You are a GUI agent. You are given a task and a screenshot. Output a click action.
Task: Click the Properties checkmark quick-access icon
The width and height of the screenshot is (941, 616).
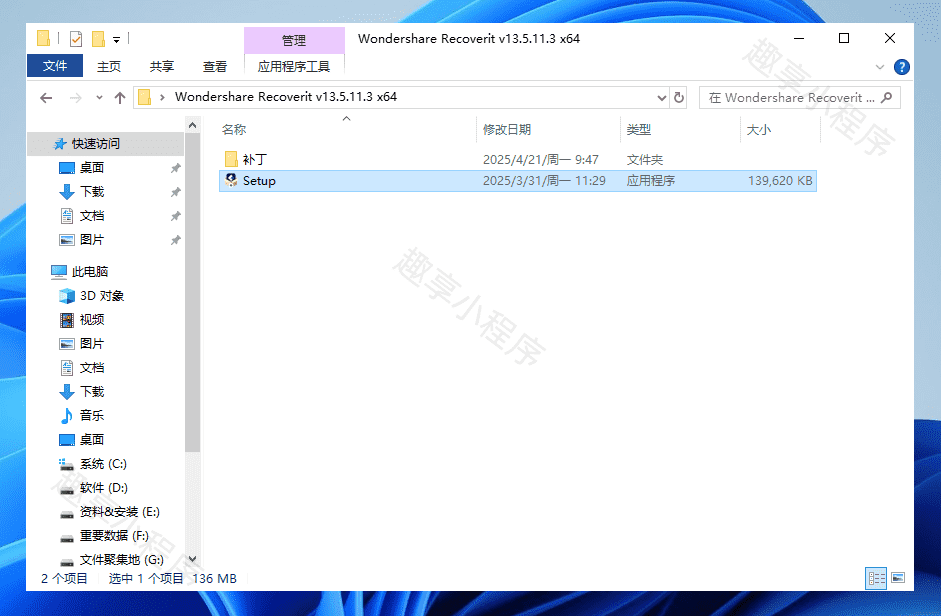[76, 39]
